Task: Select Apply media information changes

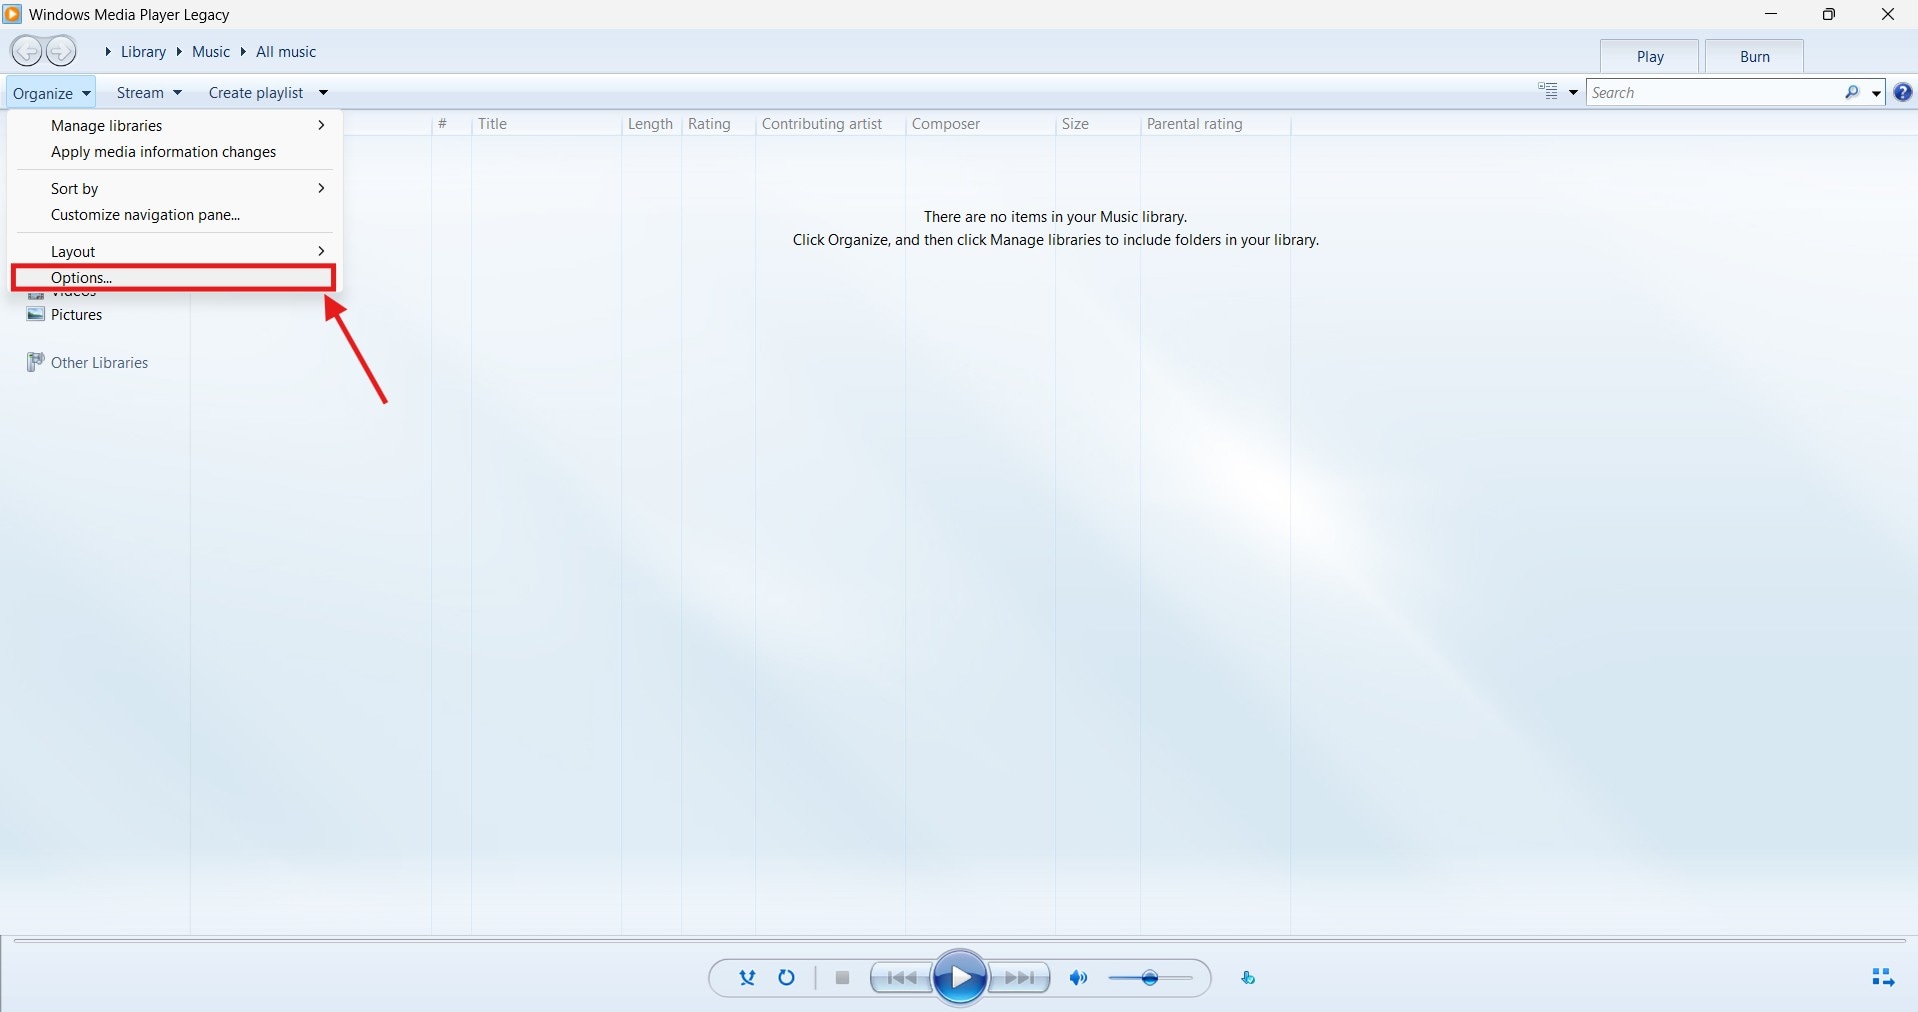Action: click(175, 152)
